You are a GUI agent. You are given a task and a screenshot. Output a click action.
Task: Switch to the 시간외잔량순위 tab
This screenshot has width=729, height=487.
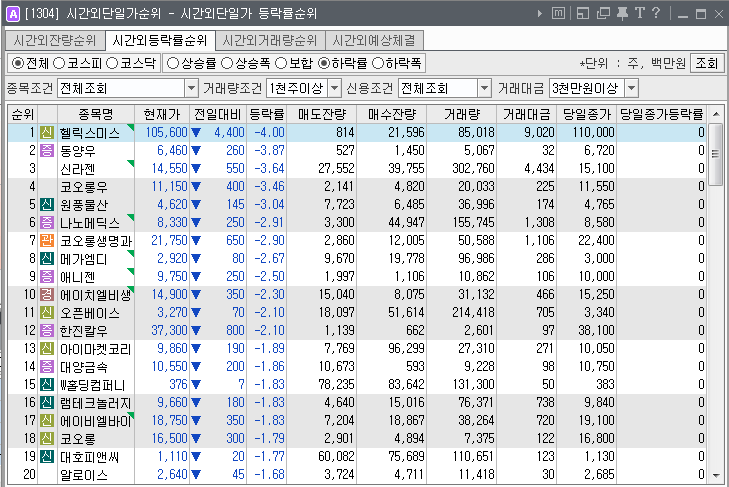(x=55, y=41)
